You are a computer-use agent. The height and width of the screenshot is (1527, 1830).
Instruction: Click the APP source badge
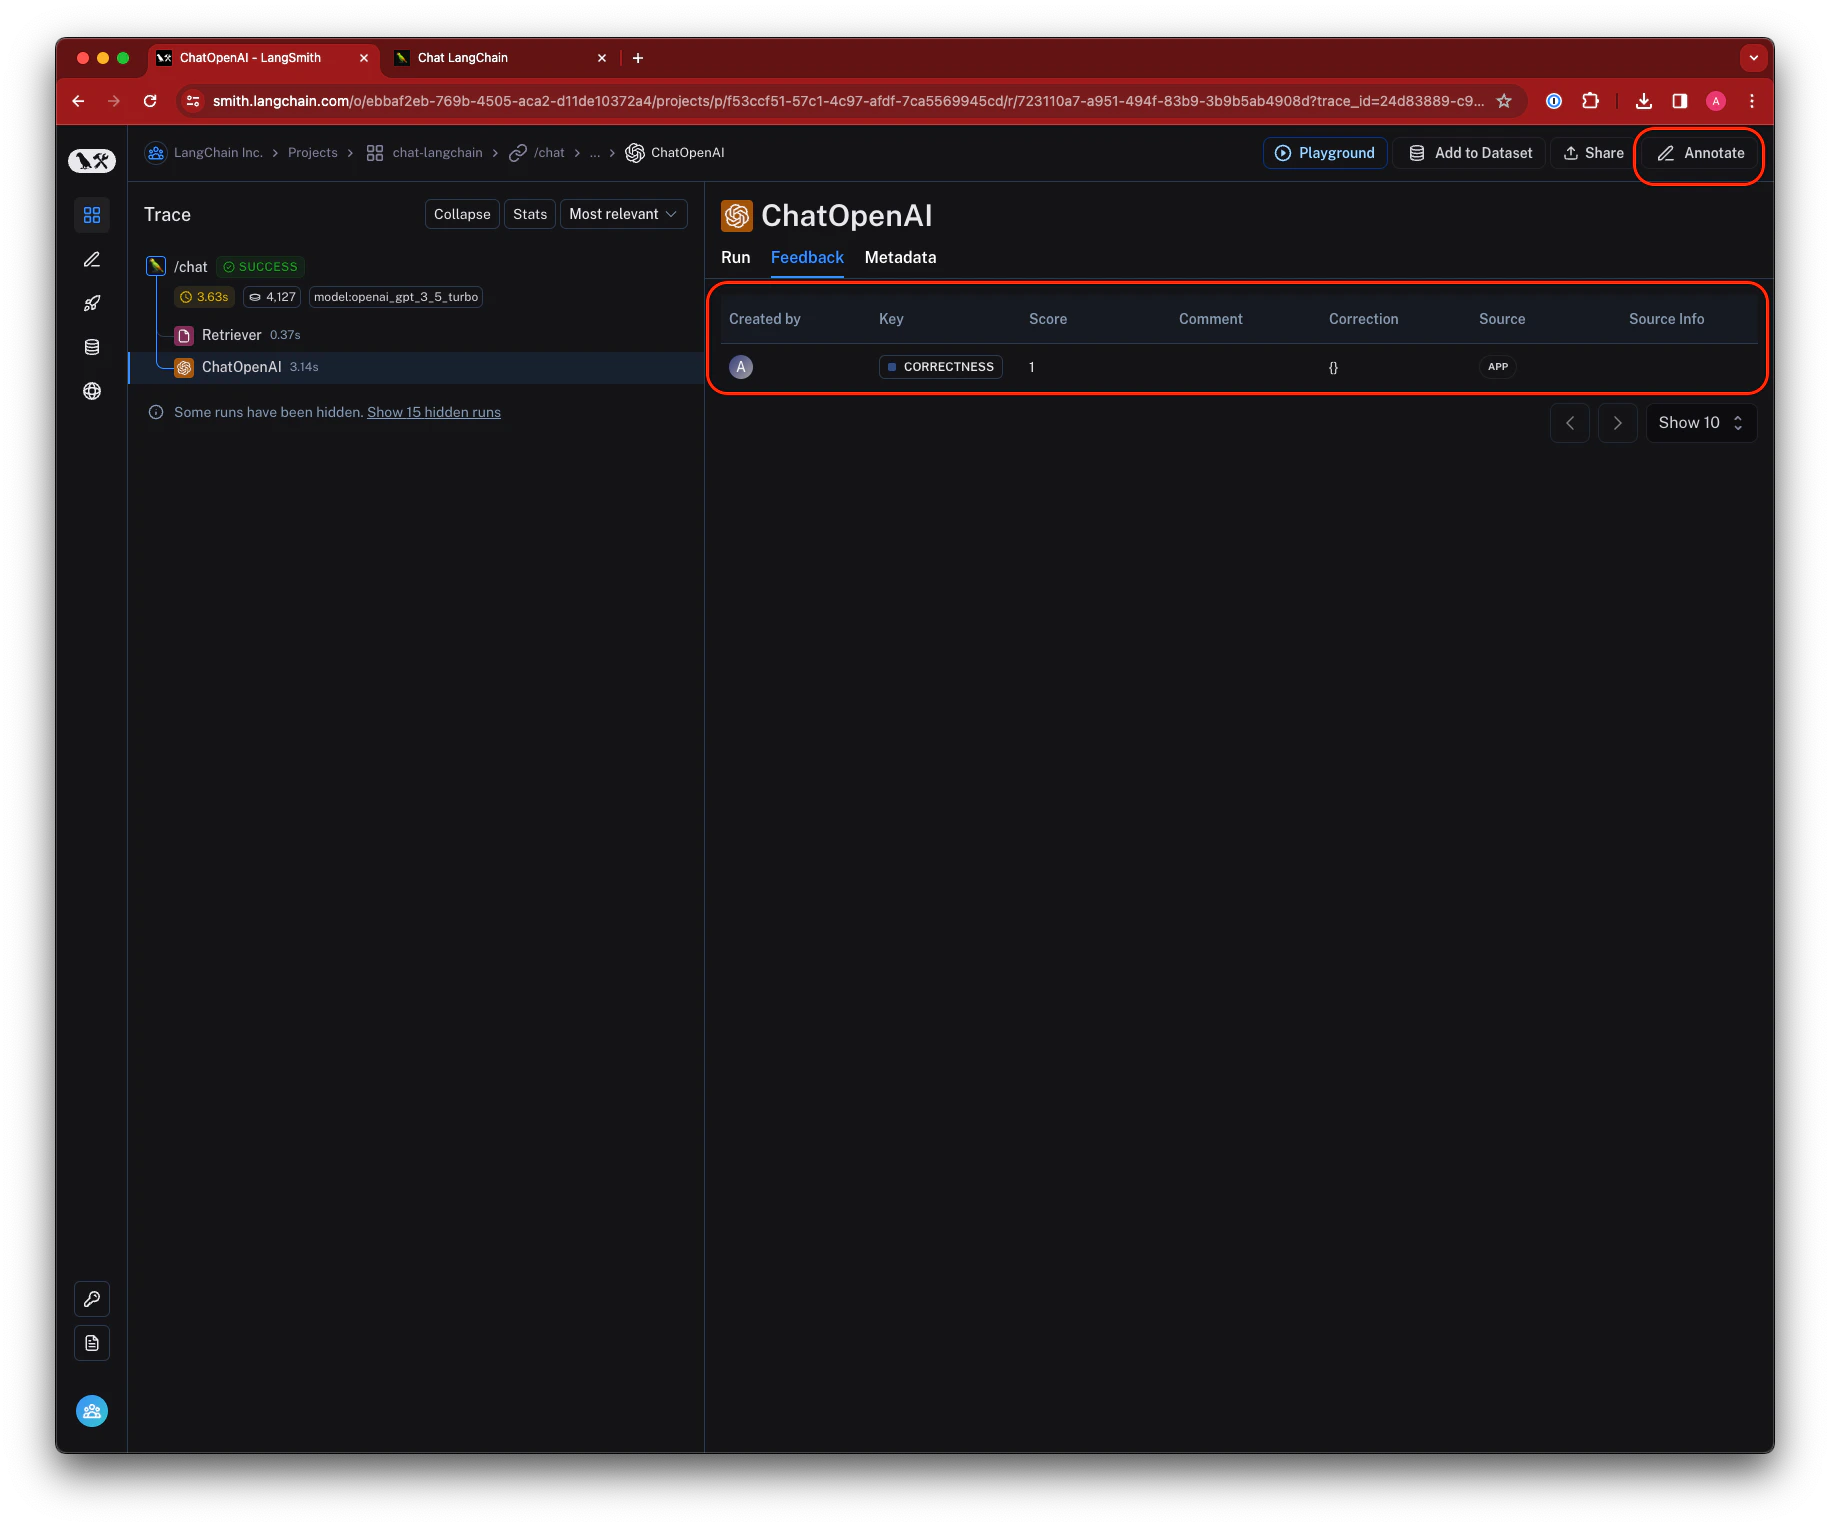[1498, 367]
